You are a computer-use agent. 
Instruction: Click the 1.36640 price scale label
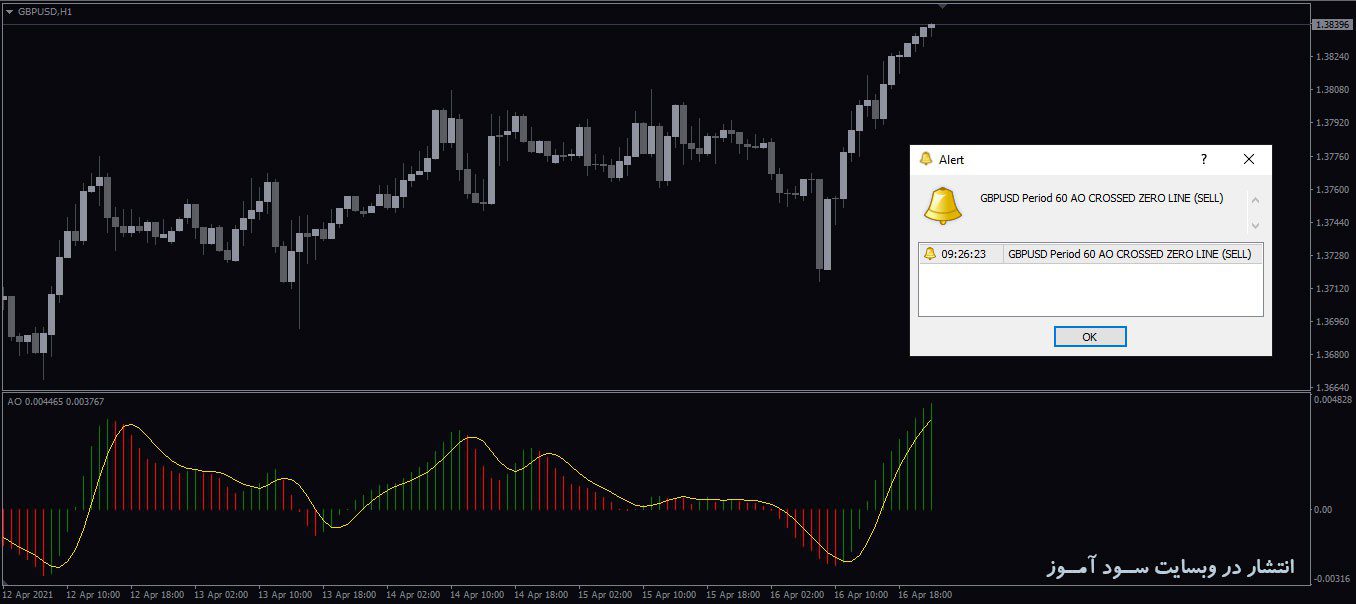pyautogui.click(x=1332, y=387)
